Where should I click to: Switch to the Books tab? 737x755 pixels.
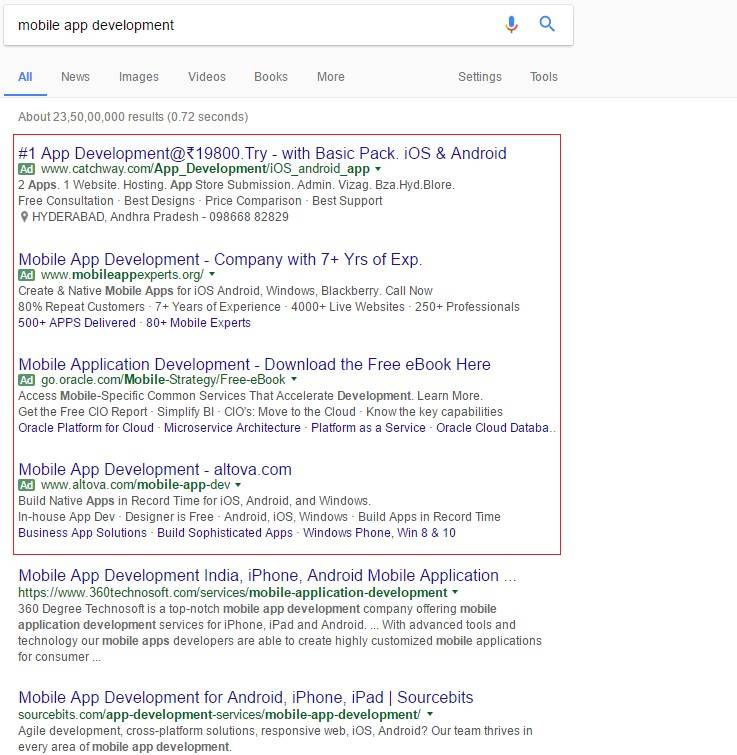click(x=271, y=77)
